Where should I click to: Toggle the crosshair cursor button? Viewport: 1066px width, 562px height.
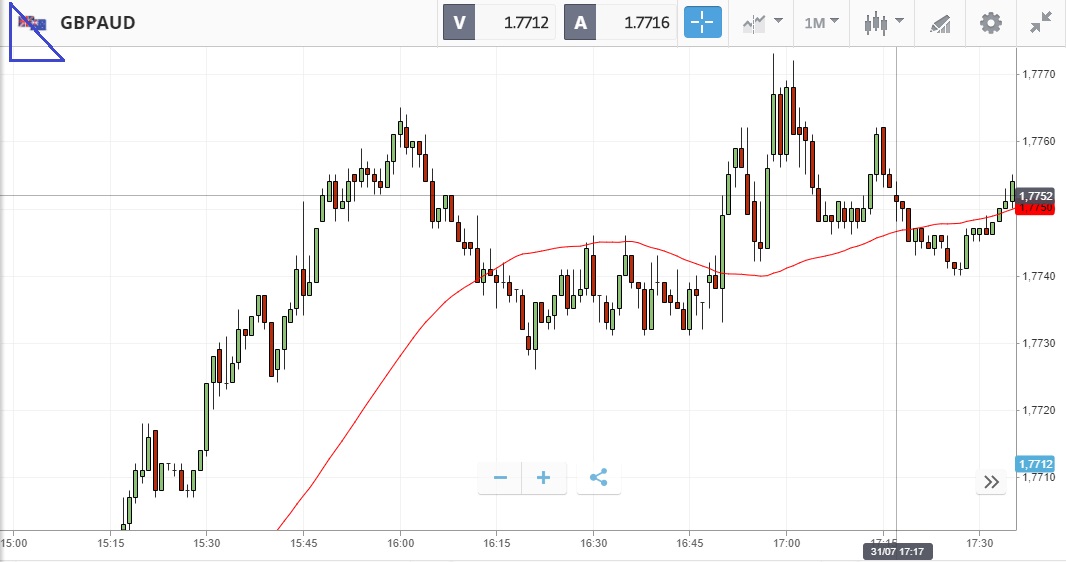click(x=703, y=22)
